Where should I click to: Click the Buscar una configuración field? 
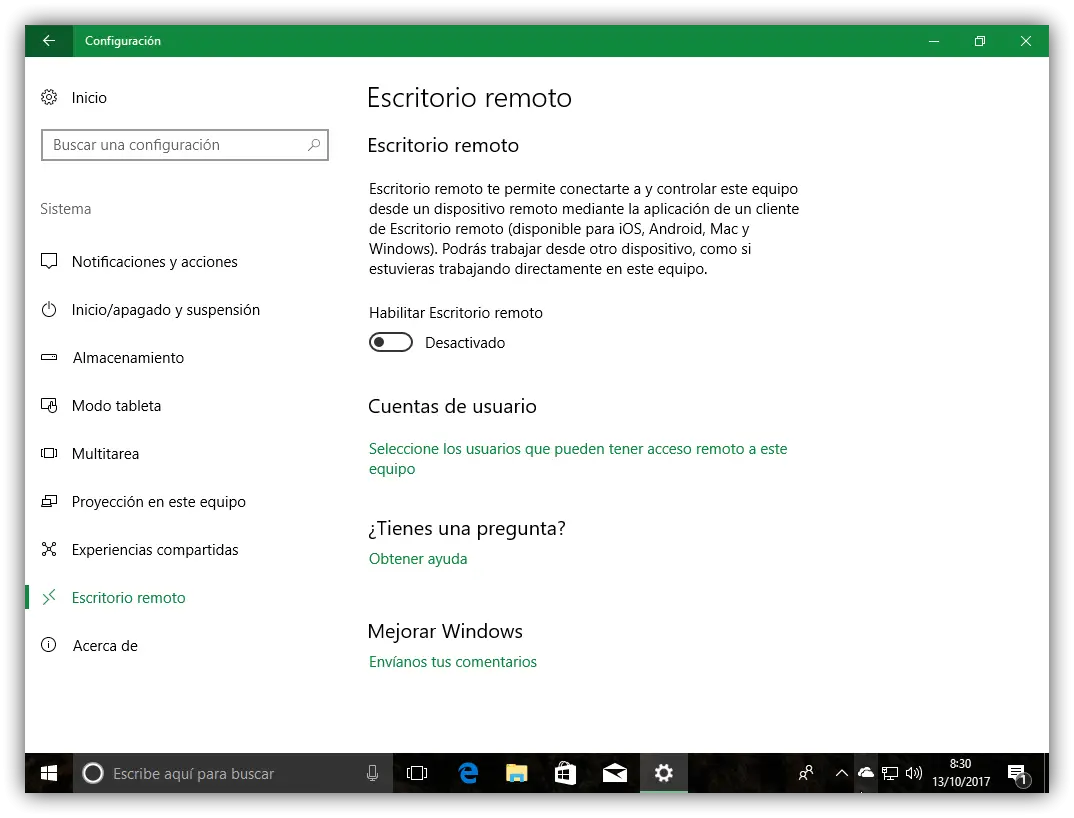tap(184, 145)
